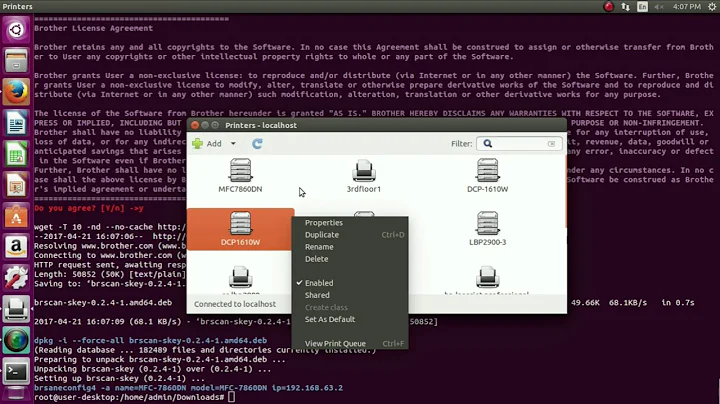Open System Settings from the launcher

16,278
